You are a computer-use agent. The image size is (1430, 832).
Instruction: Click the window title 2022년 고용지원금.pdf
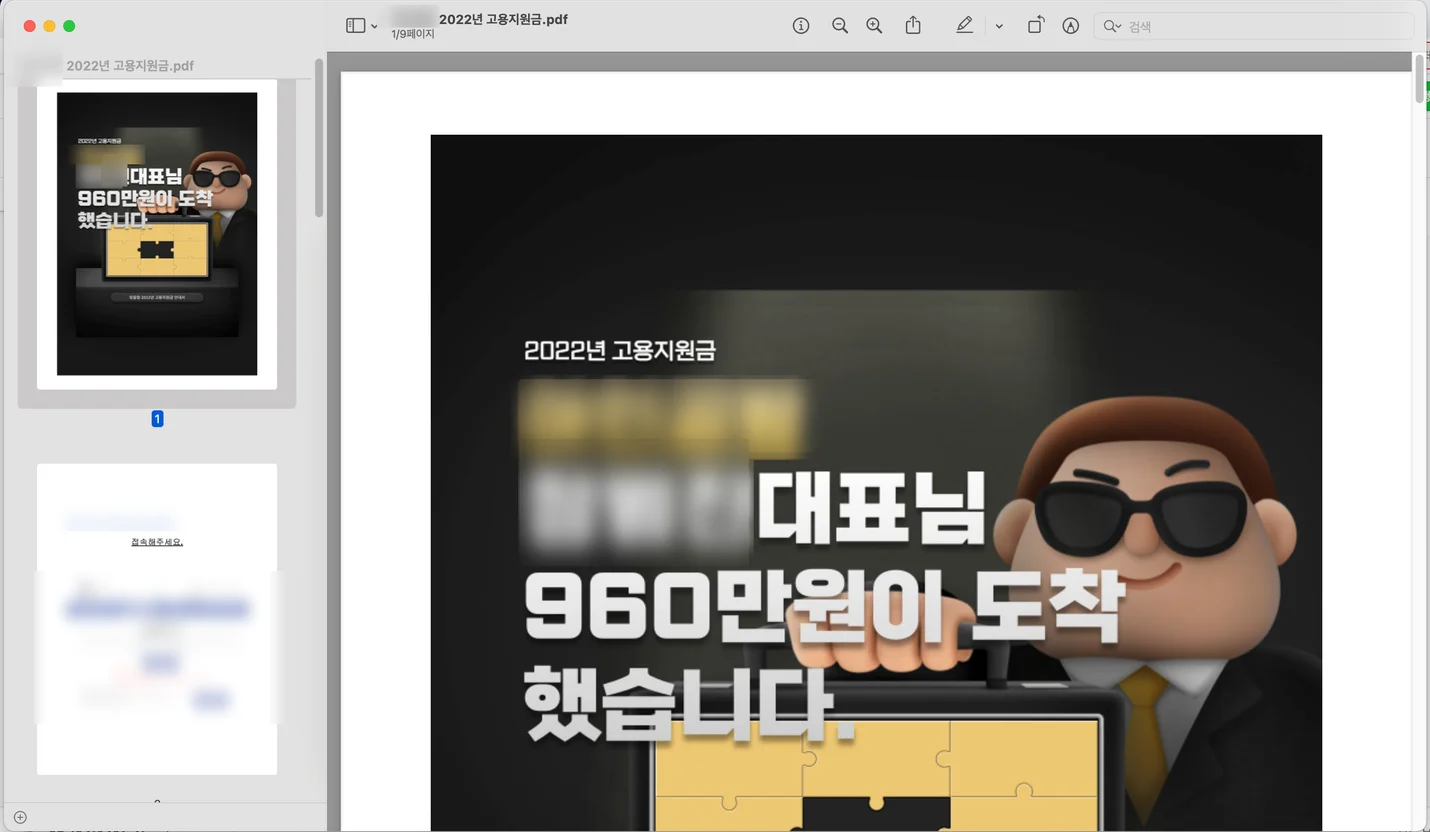(503, 19)
